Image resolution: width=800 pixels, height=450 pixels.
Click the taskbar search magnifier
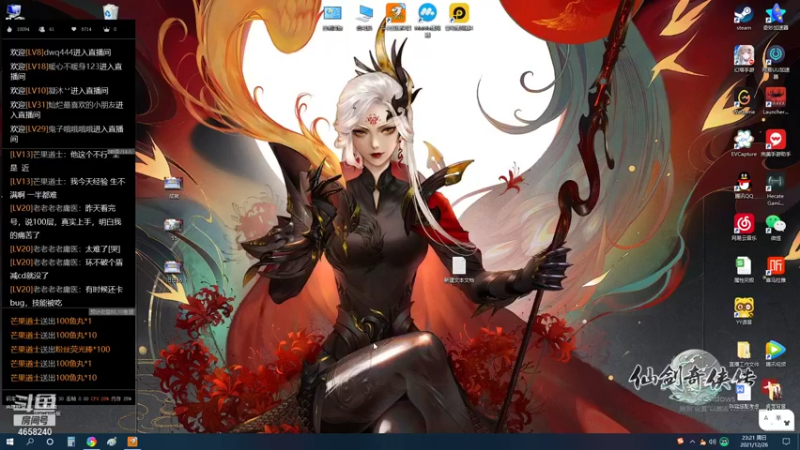point(30,442)
